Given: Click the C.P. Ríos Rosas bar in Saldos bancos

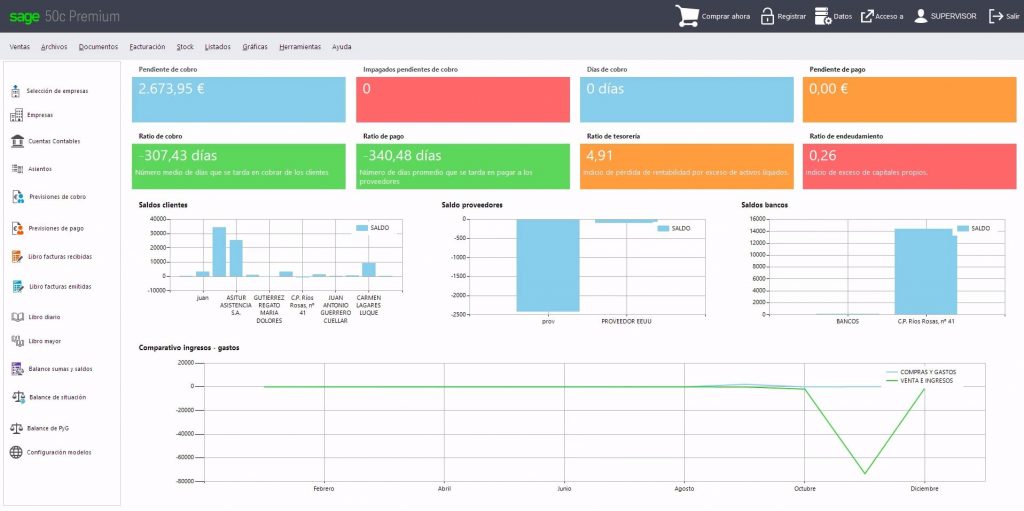Looking at the screenshot, I should click(x=925, y=271).
